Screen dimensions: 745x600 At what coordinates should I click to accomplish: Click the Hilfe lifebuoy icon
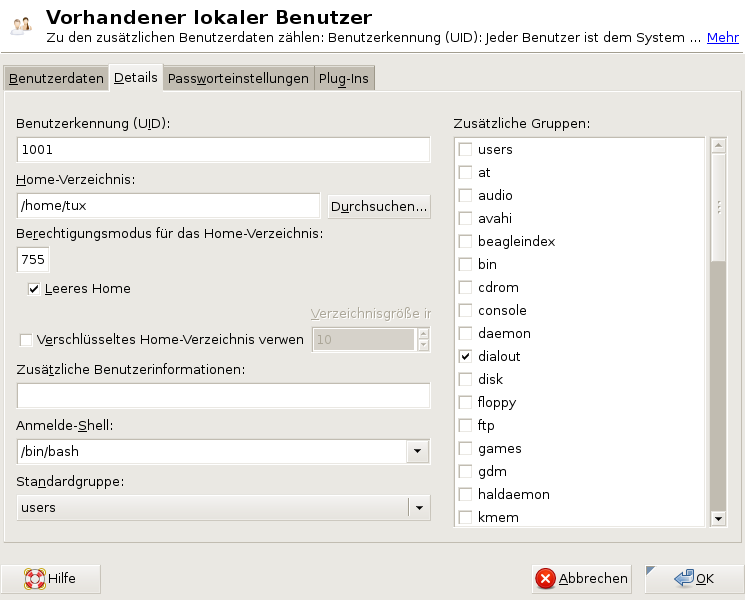[x=35, y=578]
